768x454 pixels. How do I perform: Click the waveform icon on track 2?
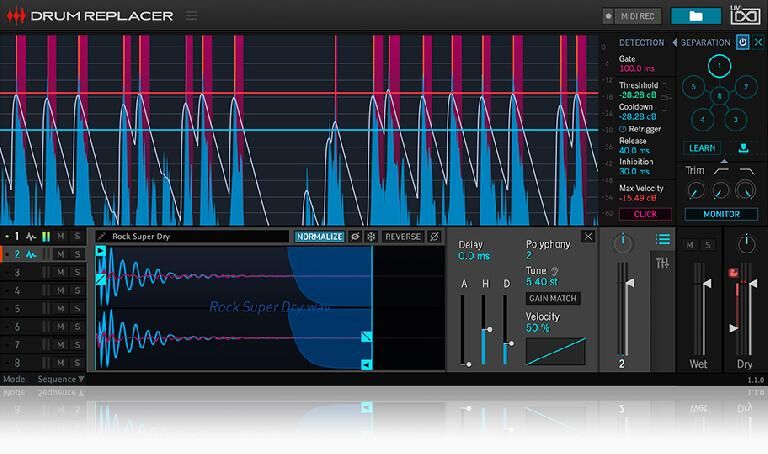click(31, 254)
